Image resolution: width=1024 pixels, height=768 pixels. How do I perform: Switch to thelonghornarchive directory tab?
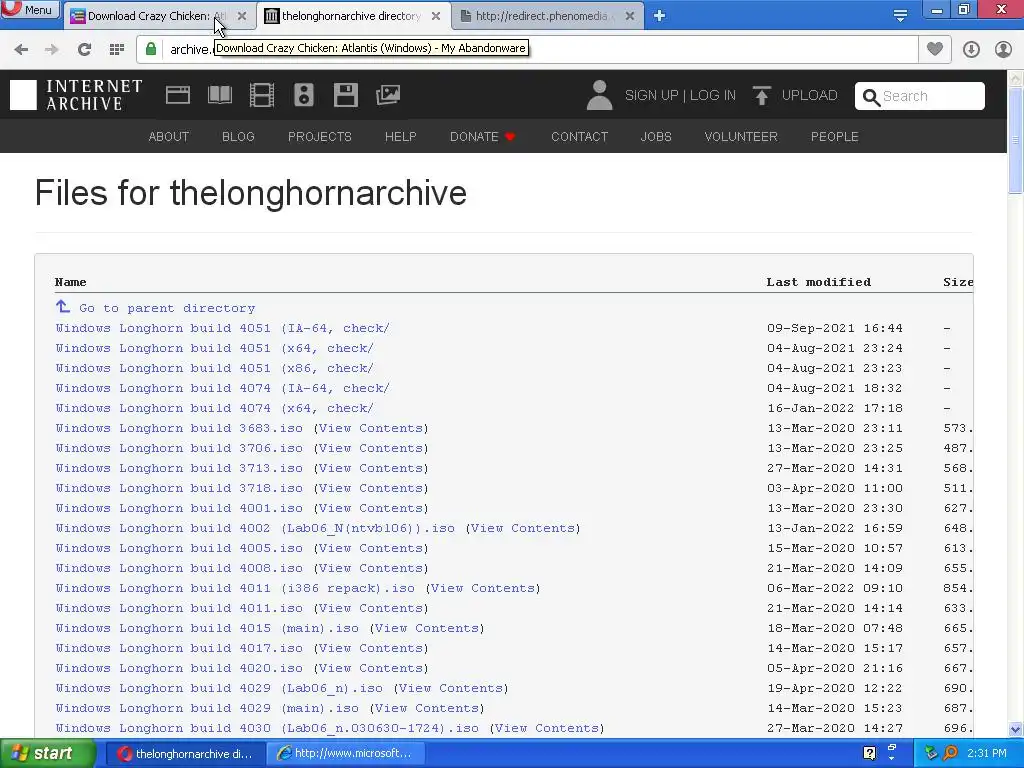click(351, 16)
